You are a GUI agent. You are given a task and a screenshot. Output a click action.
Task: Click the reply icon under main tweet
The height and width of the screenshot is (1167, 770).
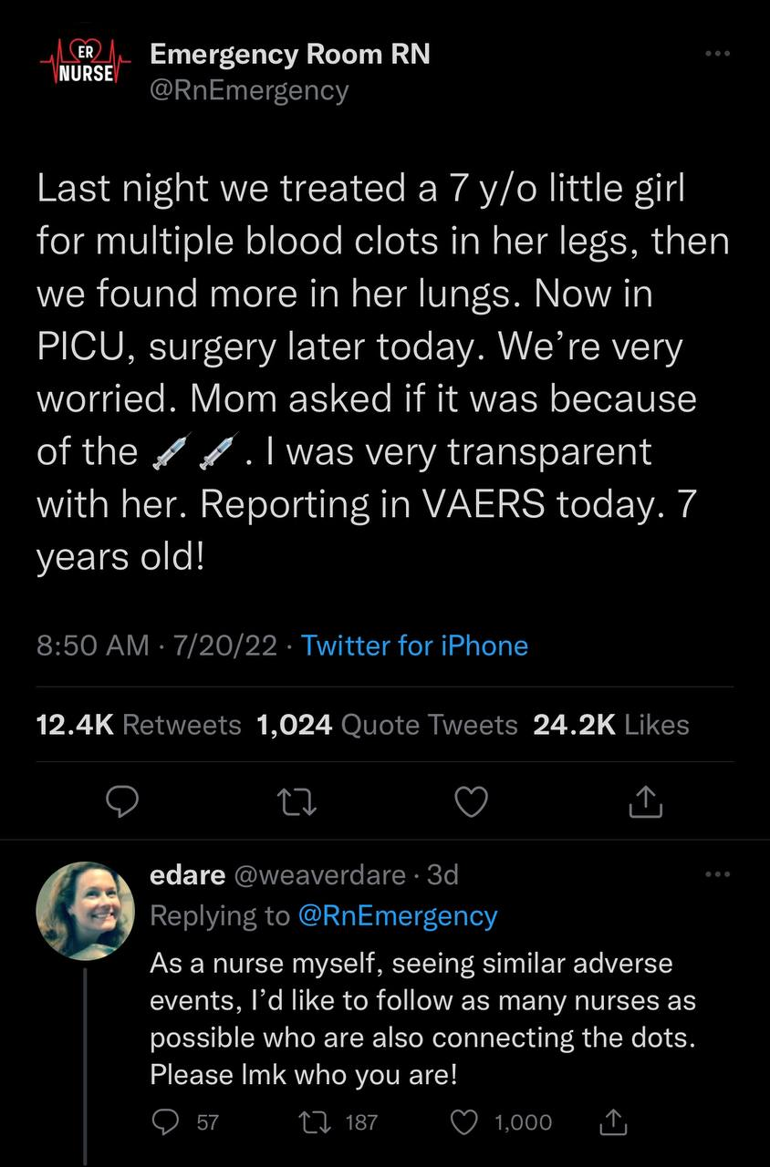(120, 800)
